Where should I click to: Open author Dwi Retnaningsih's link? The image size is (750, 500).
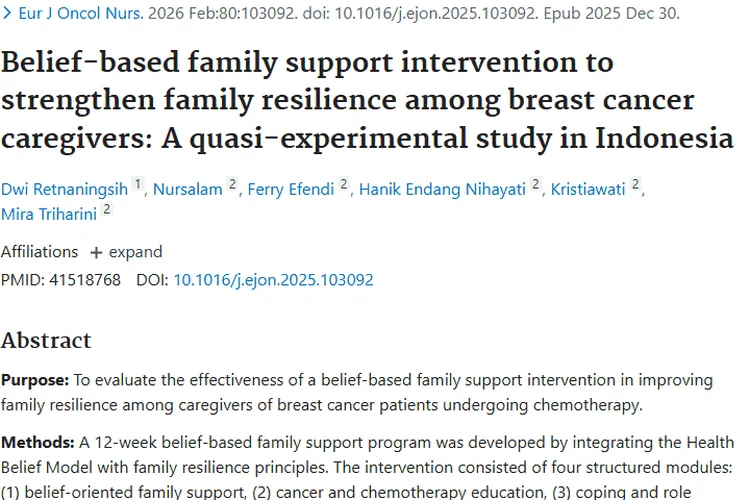click(x=64, y=189)
